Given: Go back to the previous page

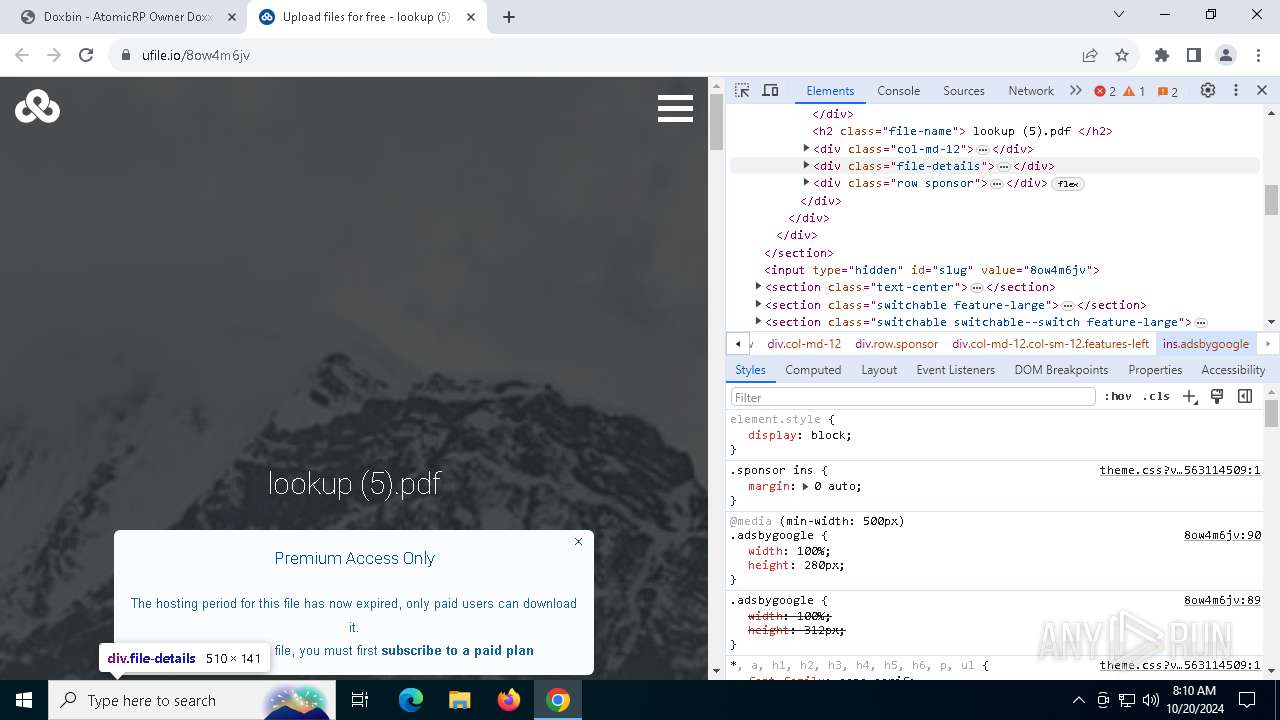Looking at the screenshot, I should [x=22, y=55].
